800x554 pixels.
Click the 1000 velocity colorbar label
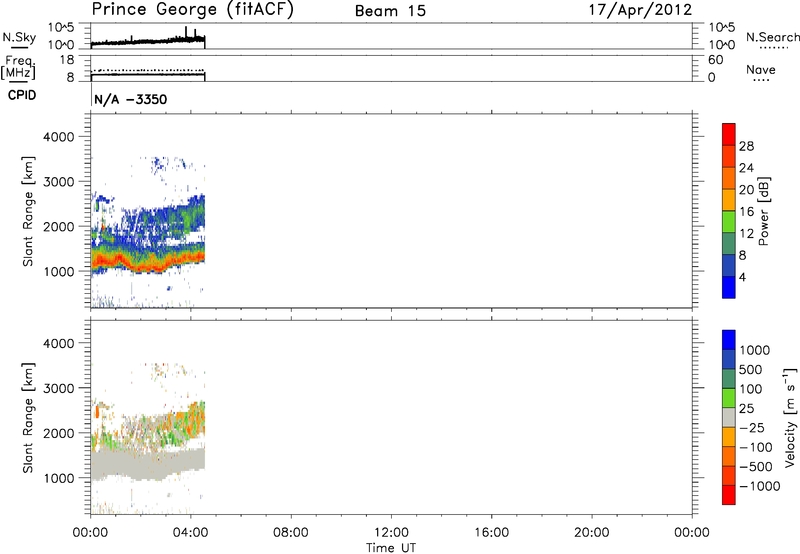755,350
